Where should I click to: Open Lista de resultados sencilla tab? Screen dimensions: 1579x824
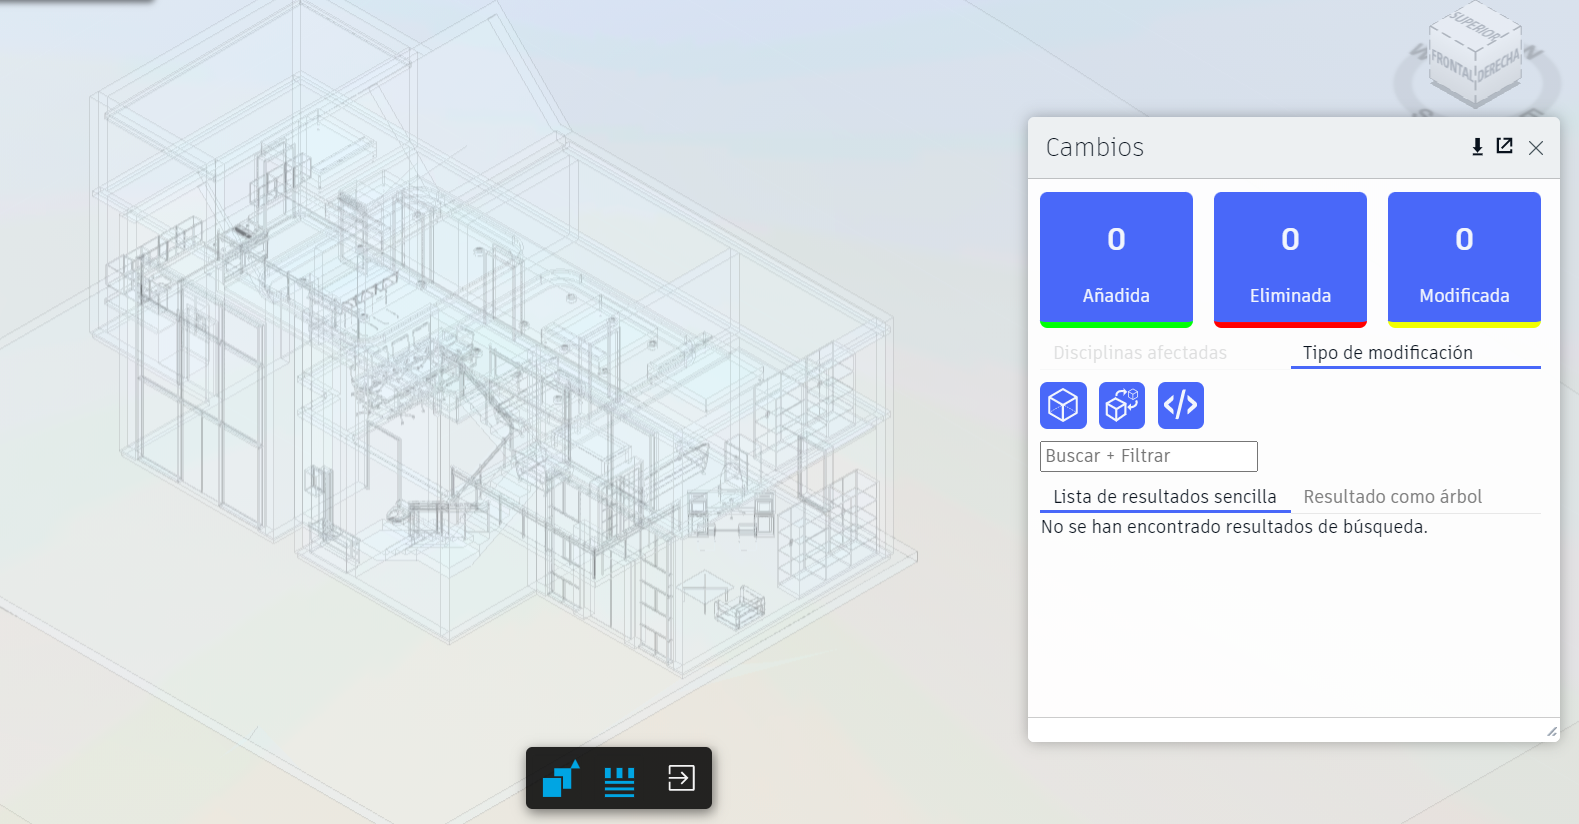tap(1165, 497)
